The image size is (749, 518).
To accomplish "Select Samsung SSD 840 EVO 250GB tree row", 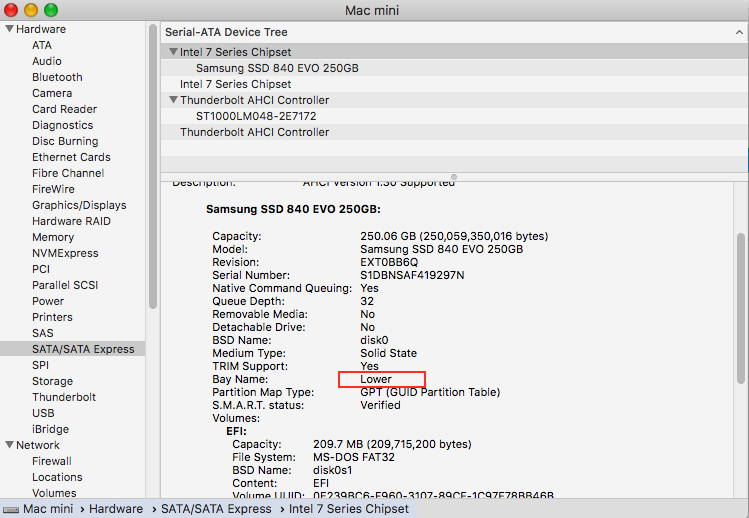I will [454, 68].
